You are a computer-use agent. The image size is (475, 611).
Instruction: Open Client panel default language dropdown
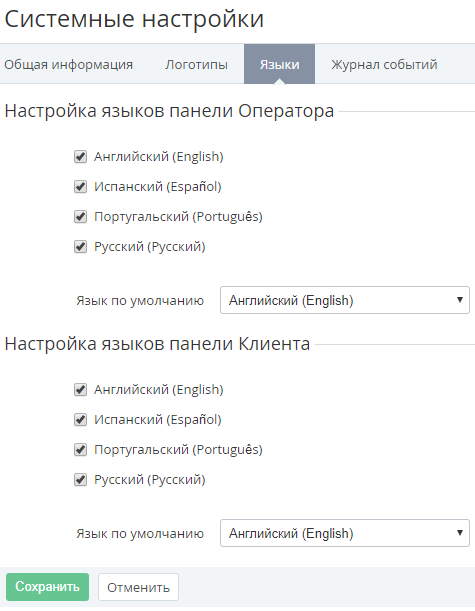click(x=345, y=533)
